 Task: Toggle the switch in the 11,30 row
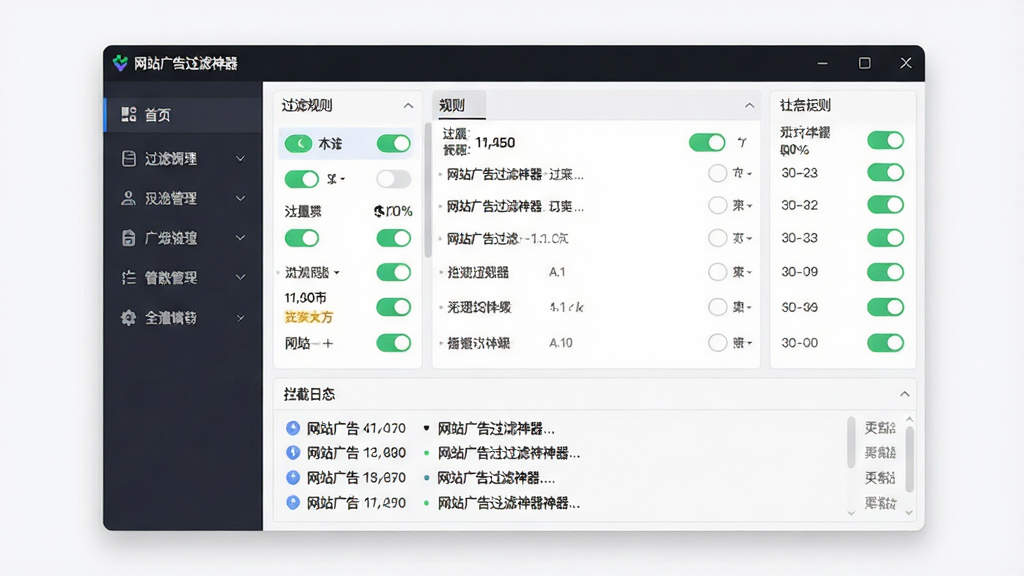[x=394, y=307]
